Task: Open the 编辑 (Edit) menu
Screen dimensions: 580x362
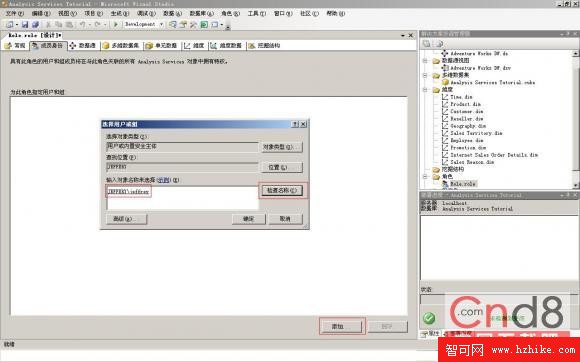Action: (x=41, y=13)
